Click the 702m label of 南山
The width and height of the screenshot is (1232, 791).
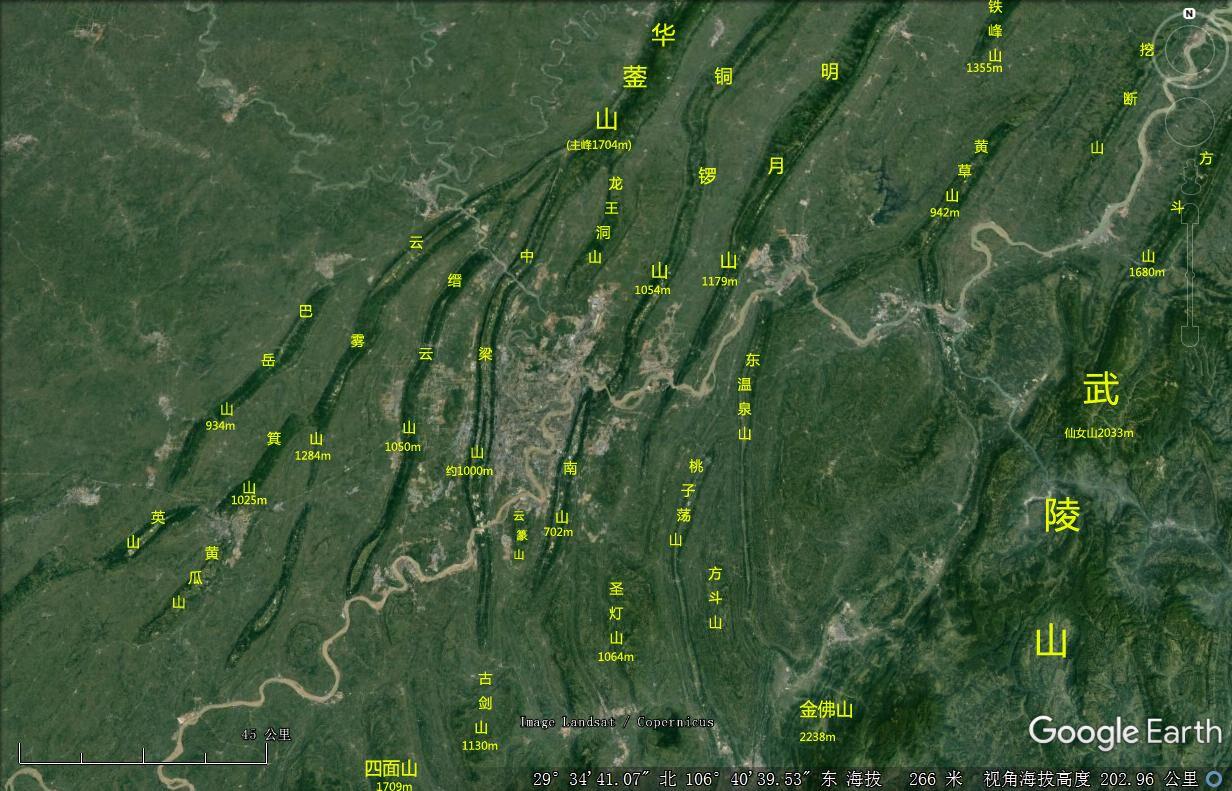pos(558,532)
